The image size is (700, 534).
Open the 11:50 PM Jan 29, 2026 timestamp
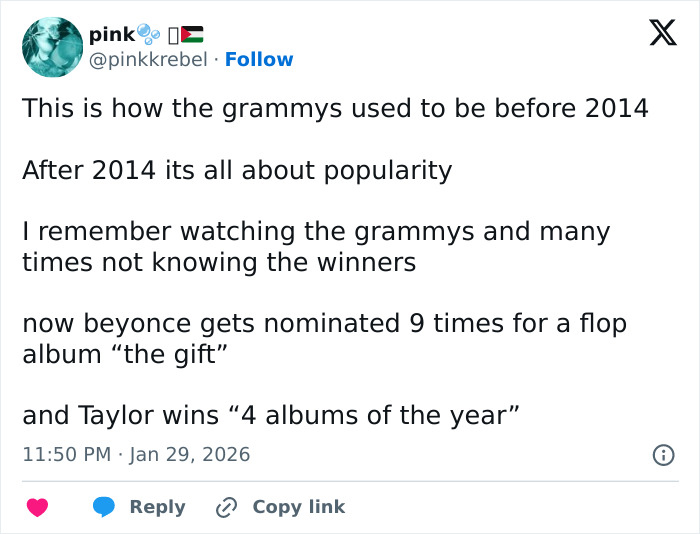pos(136,454)
